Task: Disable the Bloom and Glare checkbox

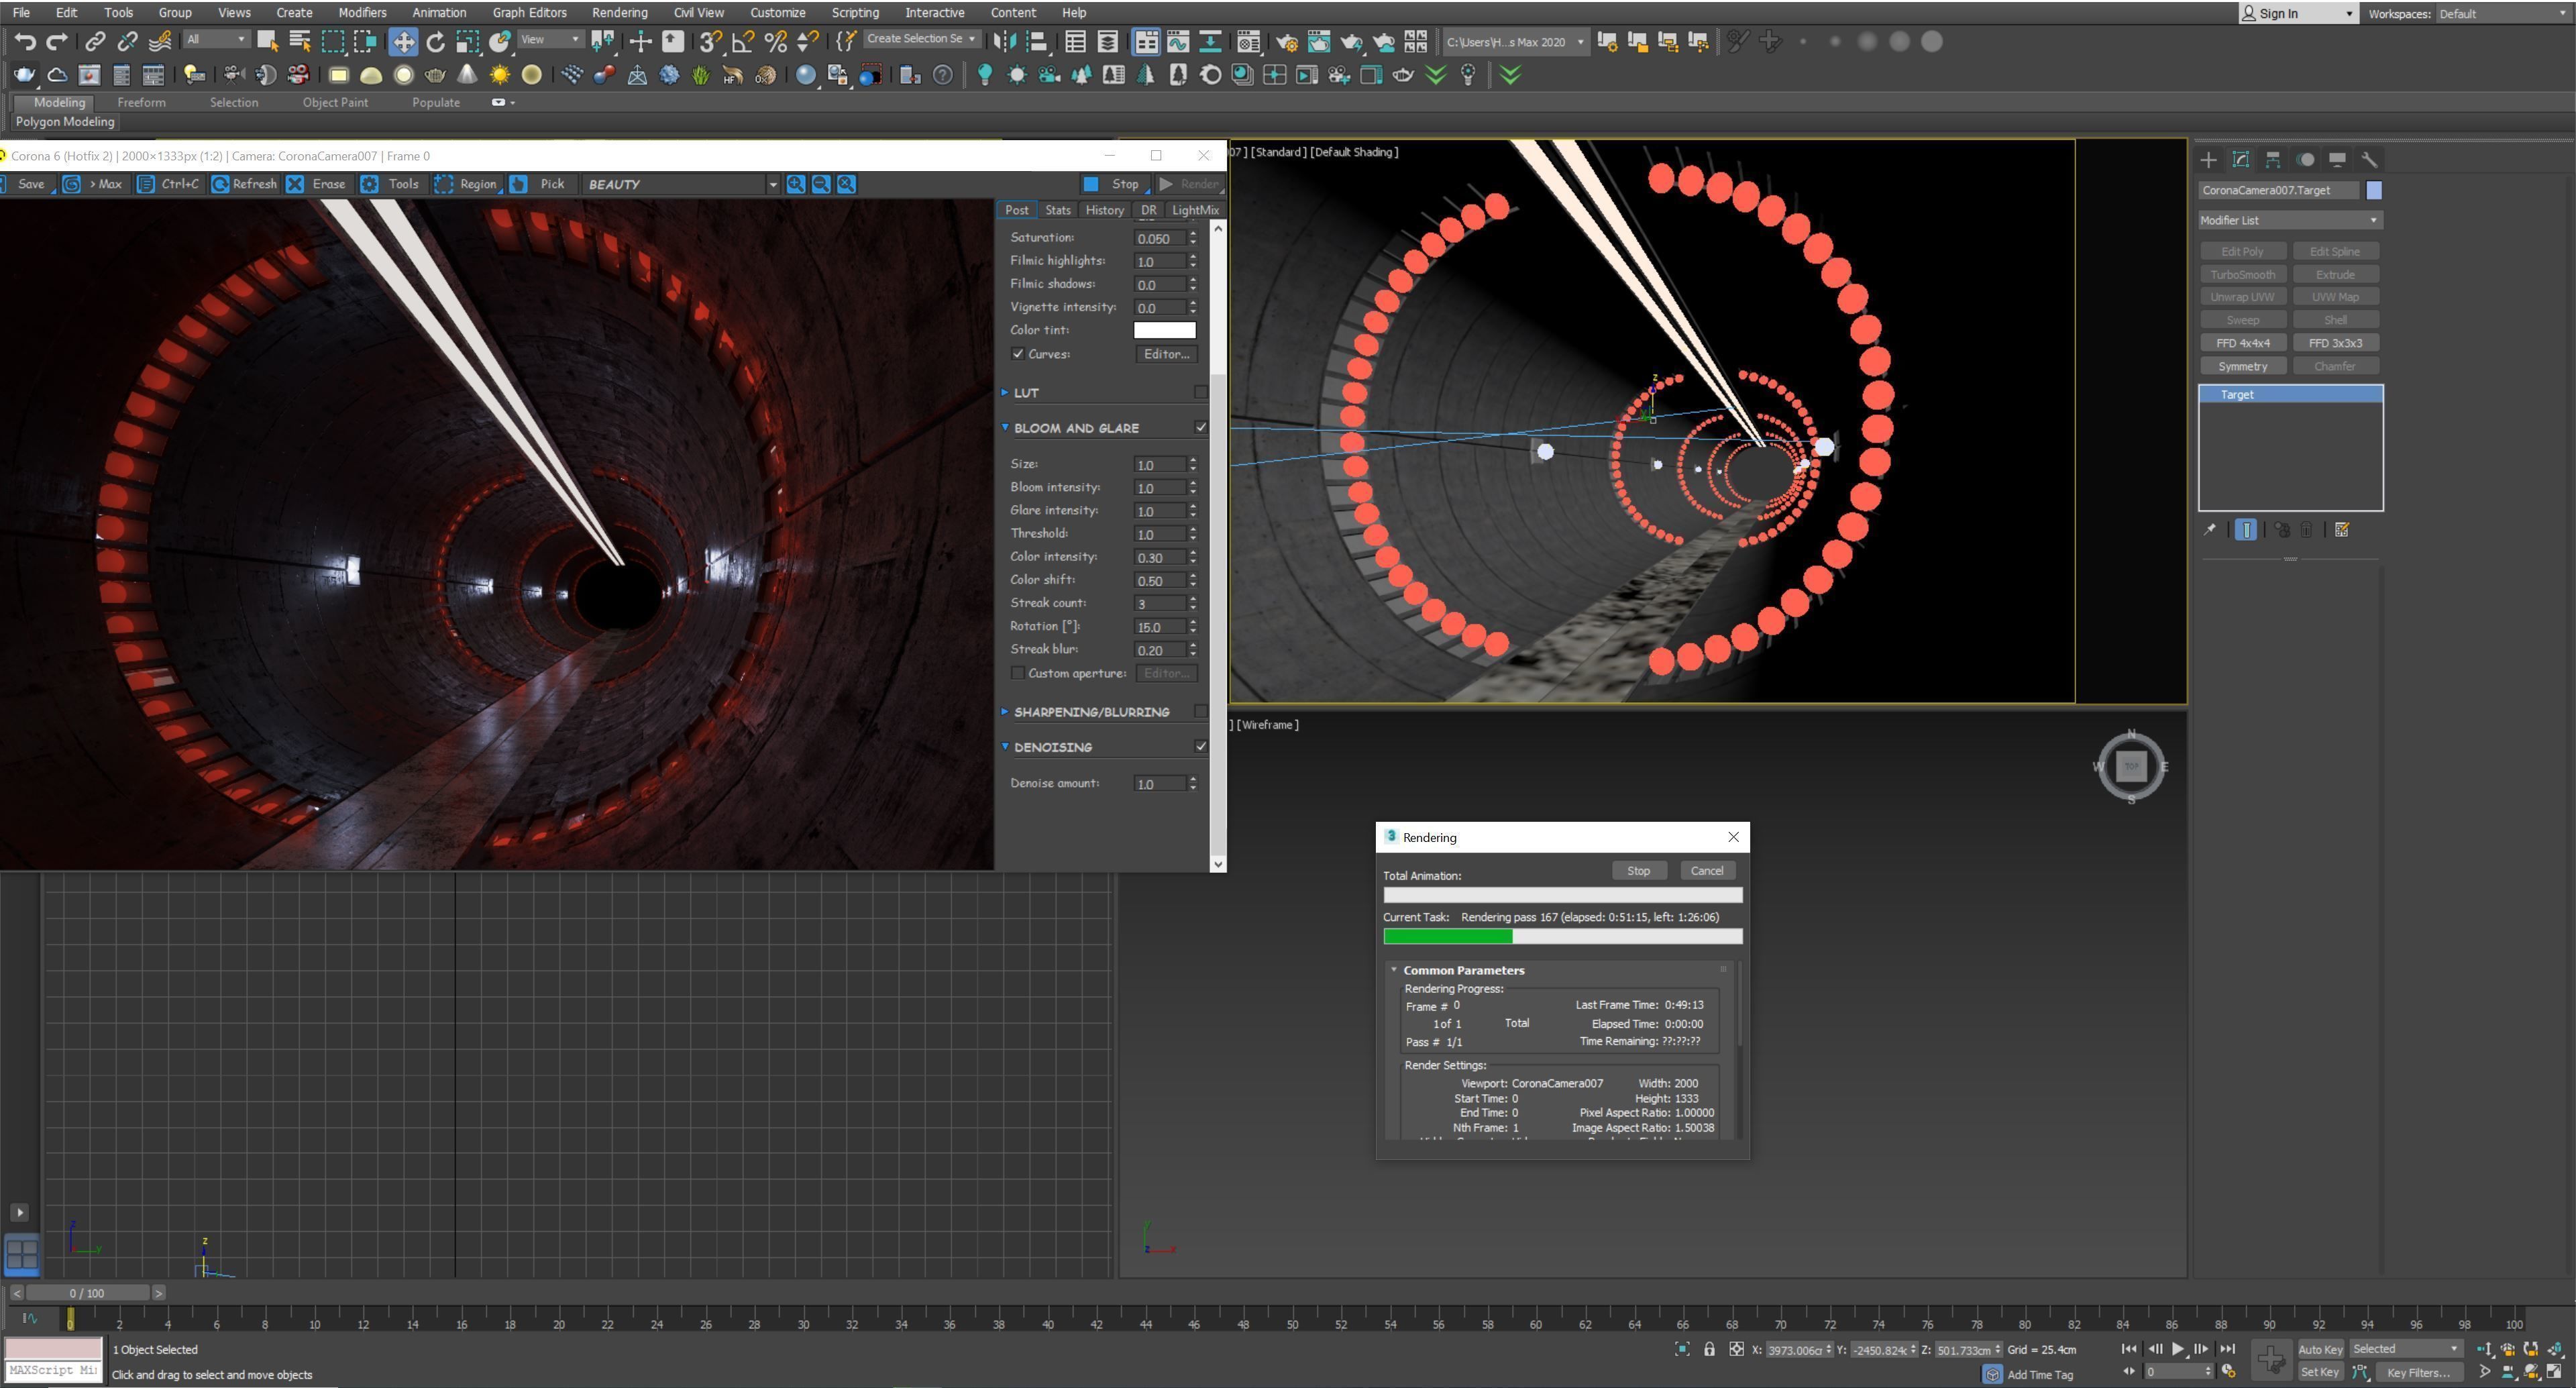Action: coord(1201,428)
